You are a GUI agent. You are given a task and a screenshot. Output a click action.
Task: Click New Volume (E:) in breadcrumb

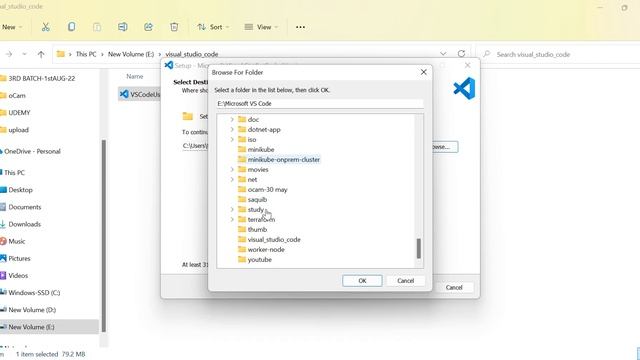pos(131,54)
